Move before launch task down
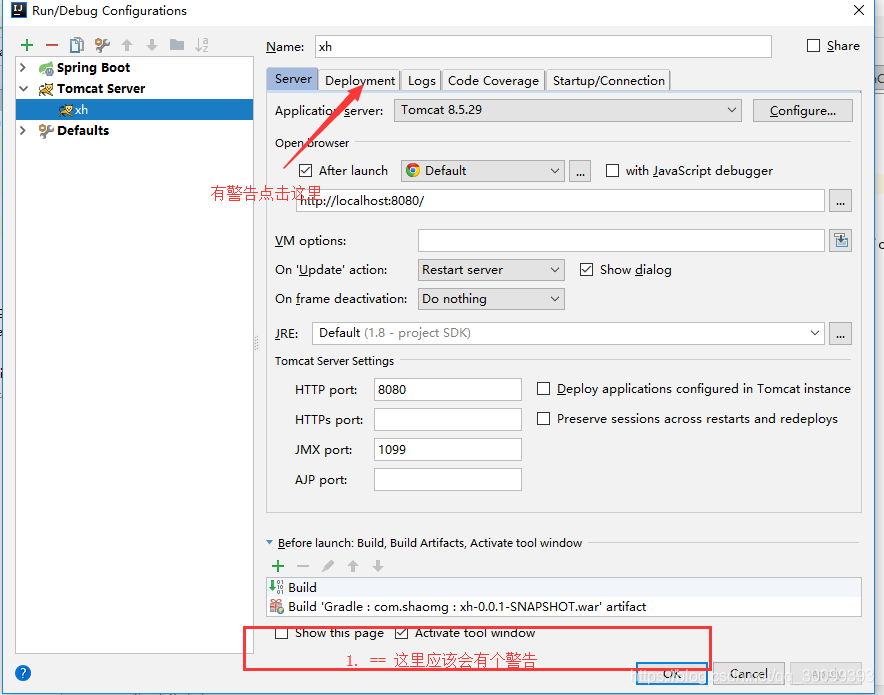The width and height of the screenshot is (884, 695). pyautogui.click(x=378, y=566)
